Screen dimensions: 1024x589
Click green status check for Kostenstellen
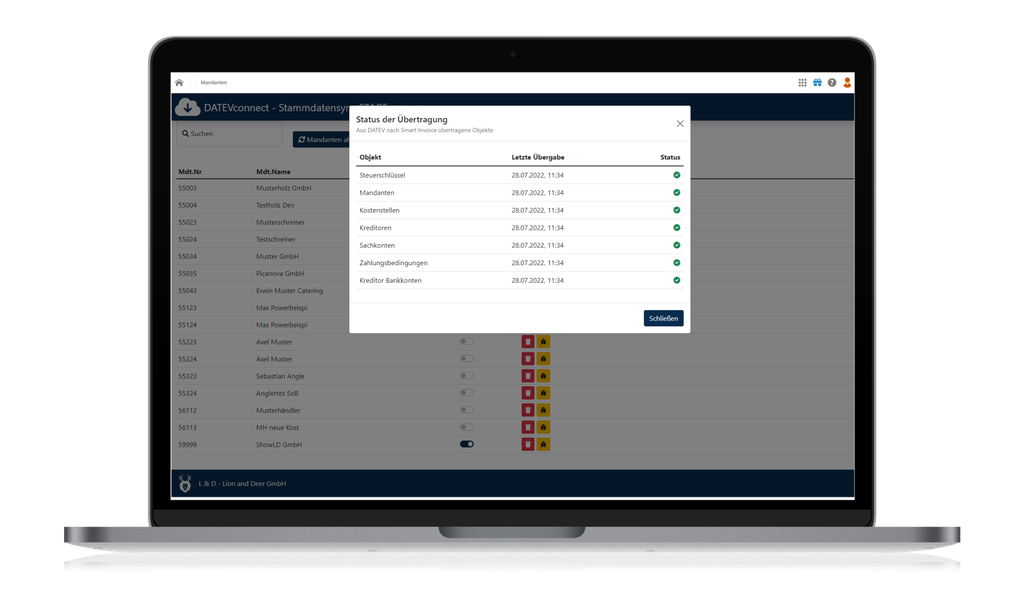[677, 210]
